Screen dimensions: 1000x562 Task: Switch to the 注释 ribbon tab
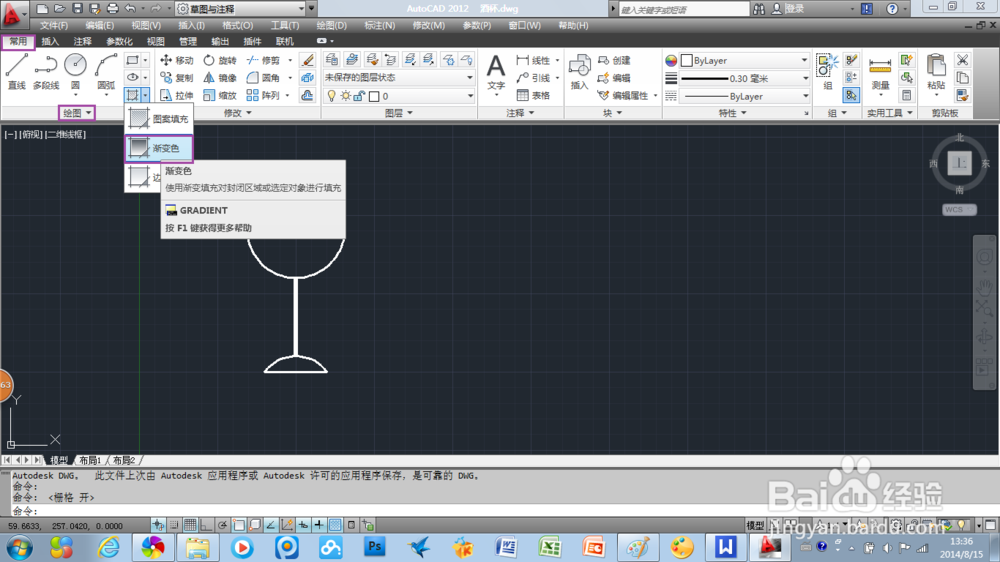tap(82, 41)
